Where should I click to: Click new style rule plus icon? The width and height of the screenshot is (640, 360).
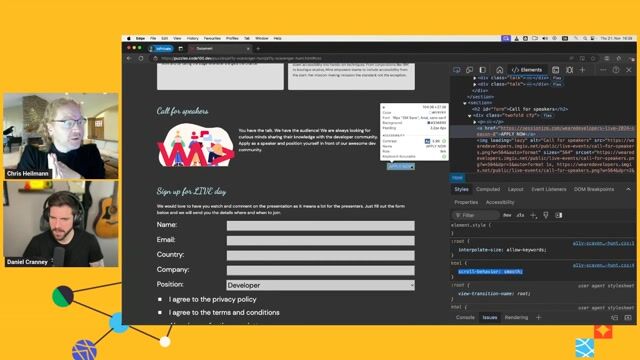point(533,215)
